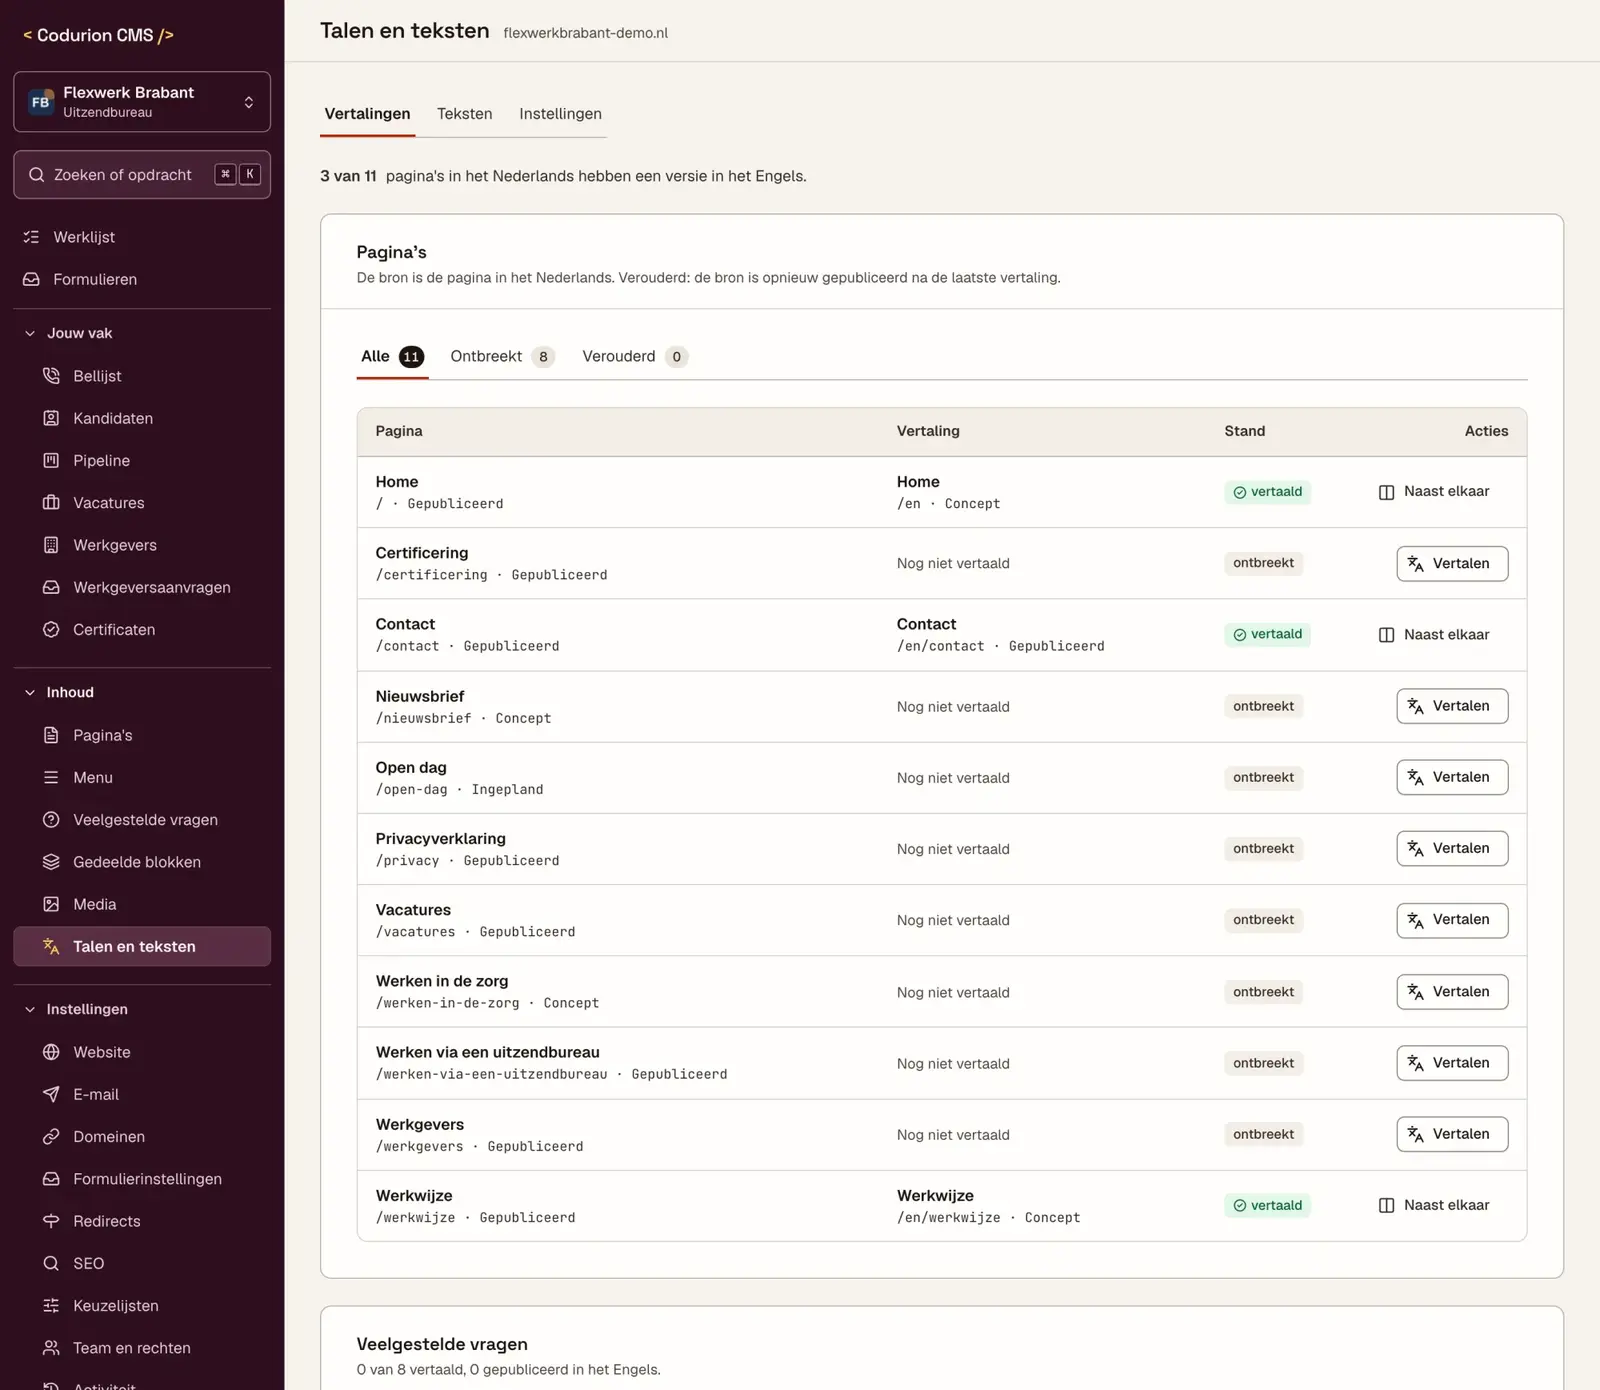Select the Alle pages filter tab
This screenshot has width=1600, height=1390.
point(393,357)
